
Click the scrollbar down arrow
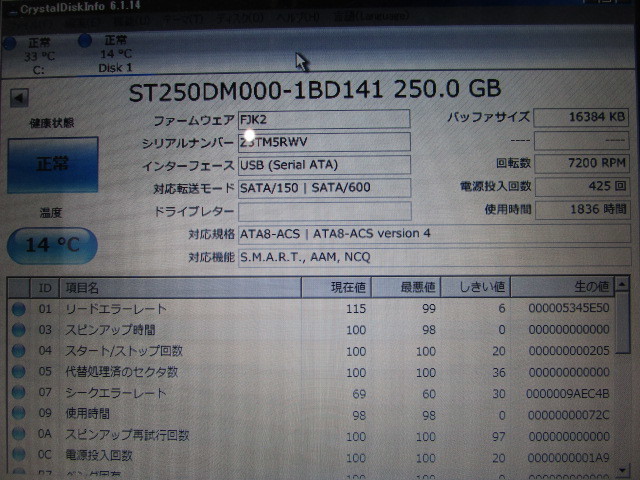pos(623,471)
